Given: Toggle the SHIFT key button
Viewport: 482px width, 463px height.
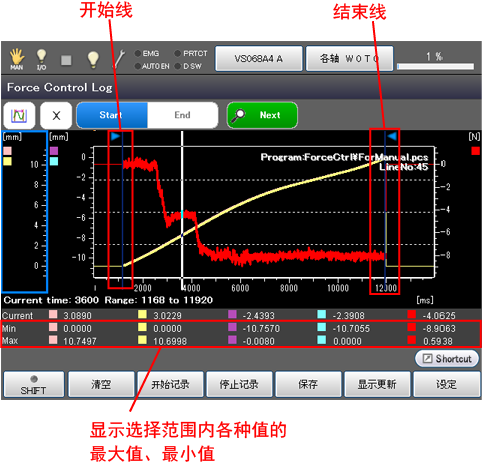Looking at the screenshot, I should click(x=34, y=385).
